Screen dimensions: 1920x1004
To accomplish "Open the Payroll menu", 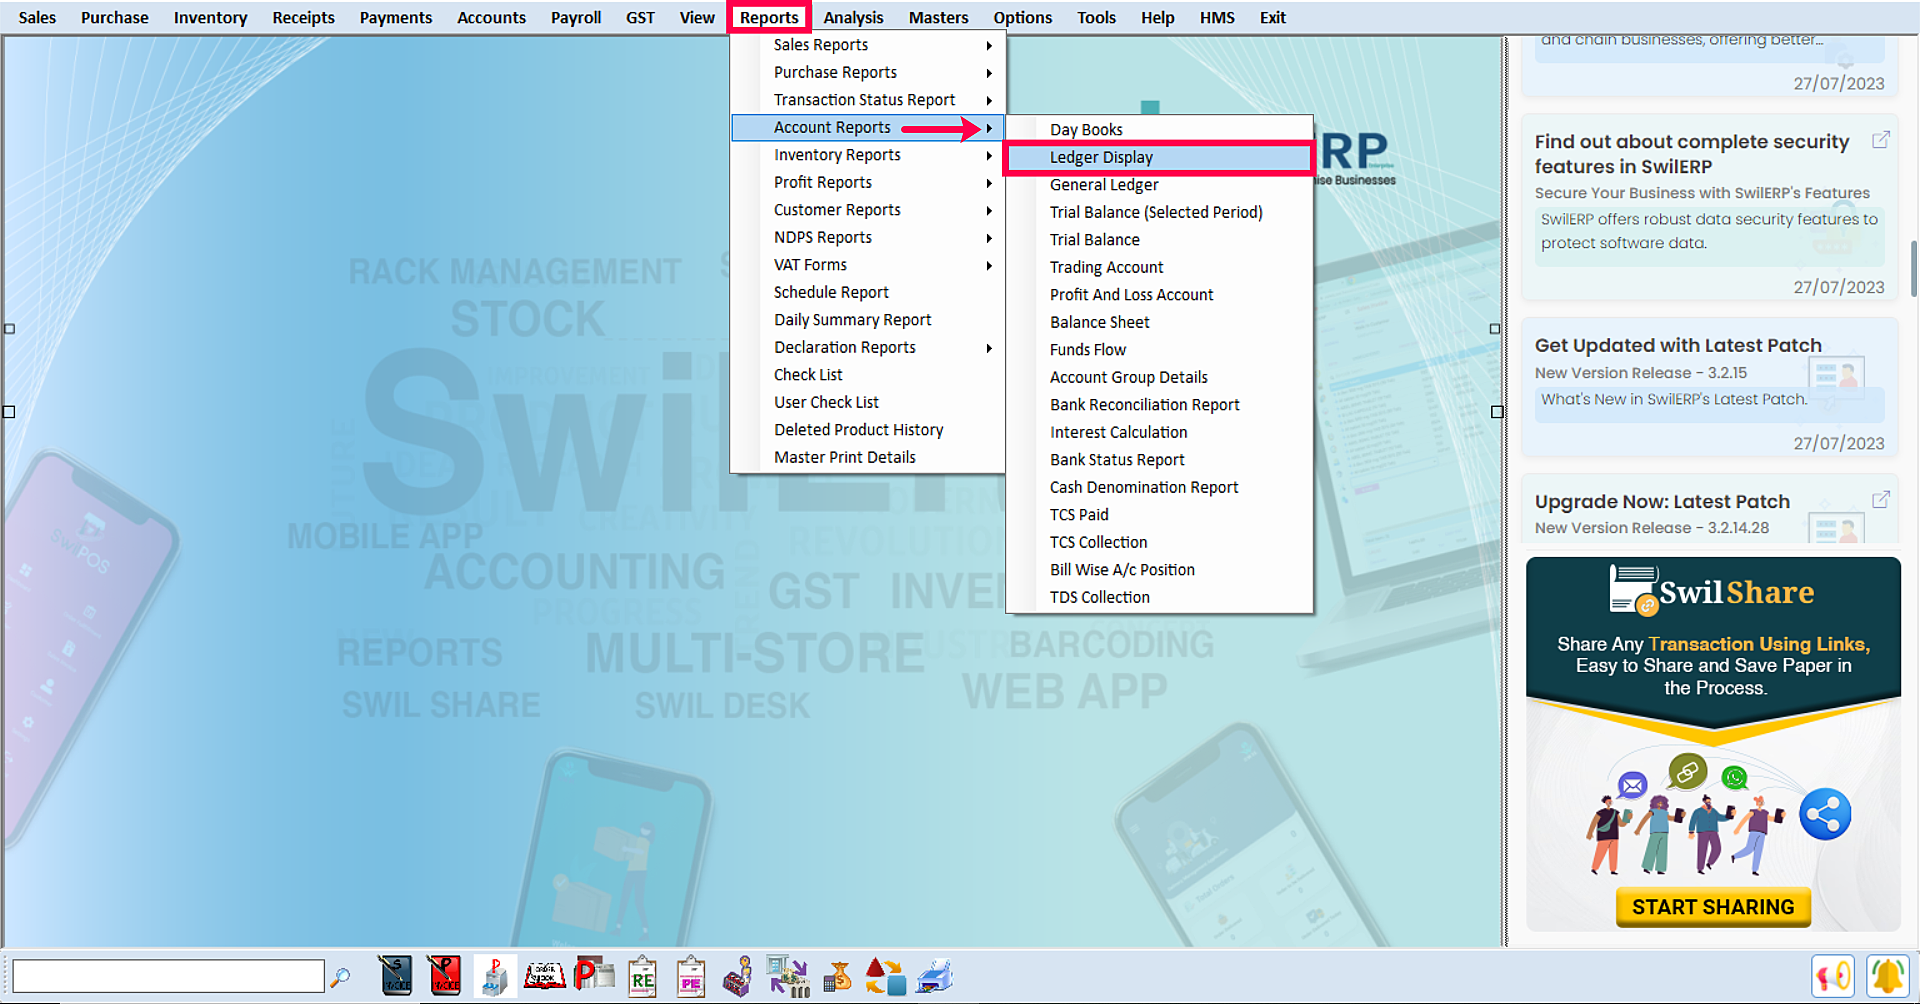I will pyautogui.click(x=576, y=17).
